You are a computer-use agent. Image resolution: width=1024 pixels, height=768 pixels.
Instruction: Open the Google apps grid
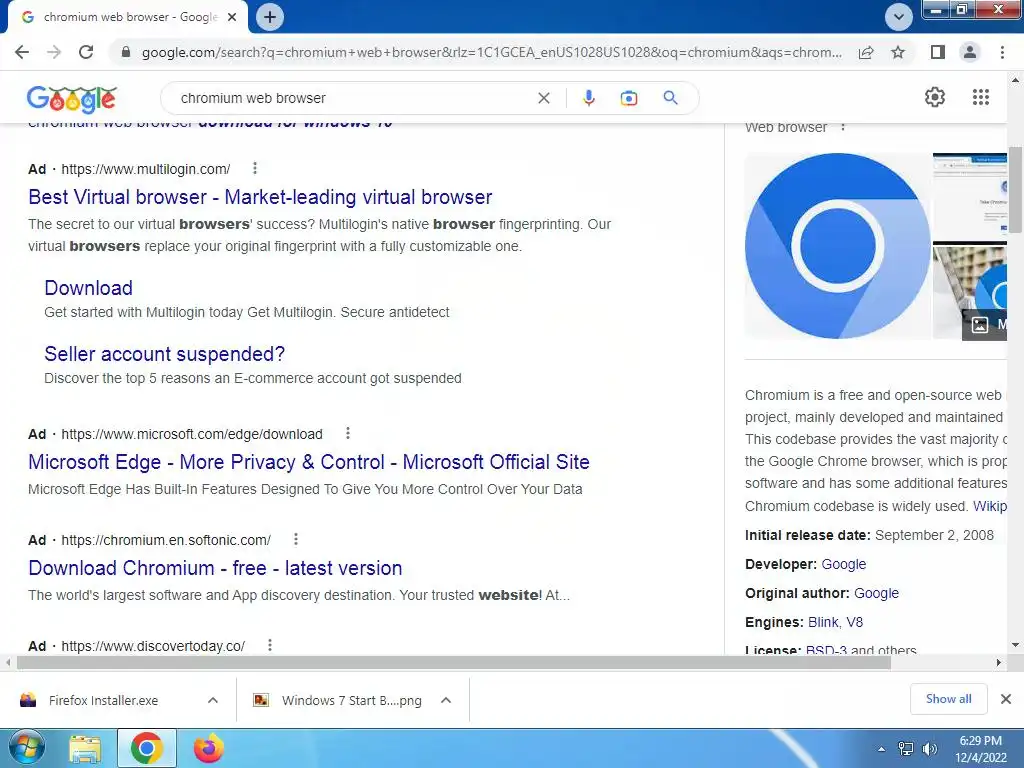(980, 97)
